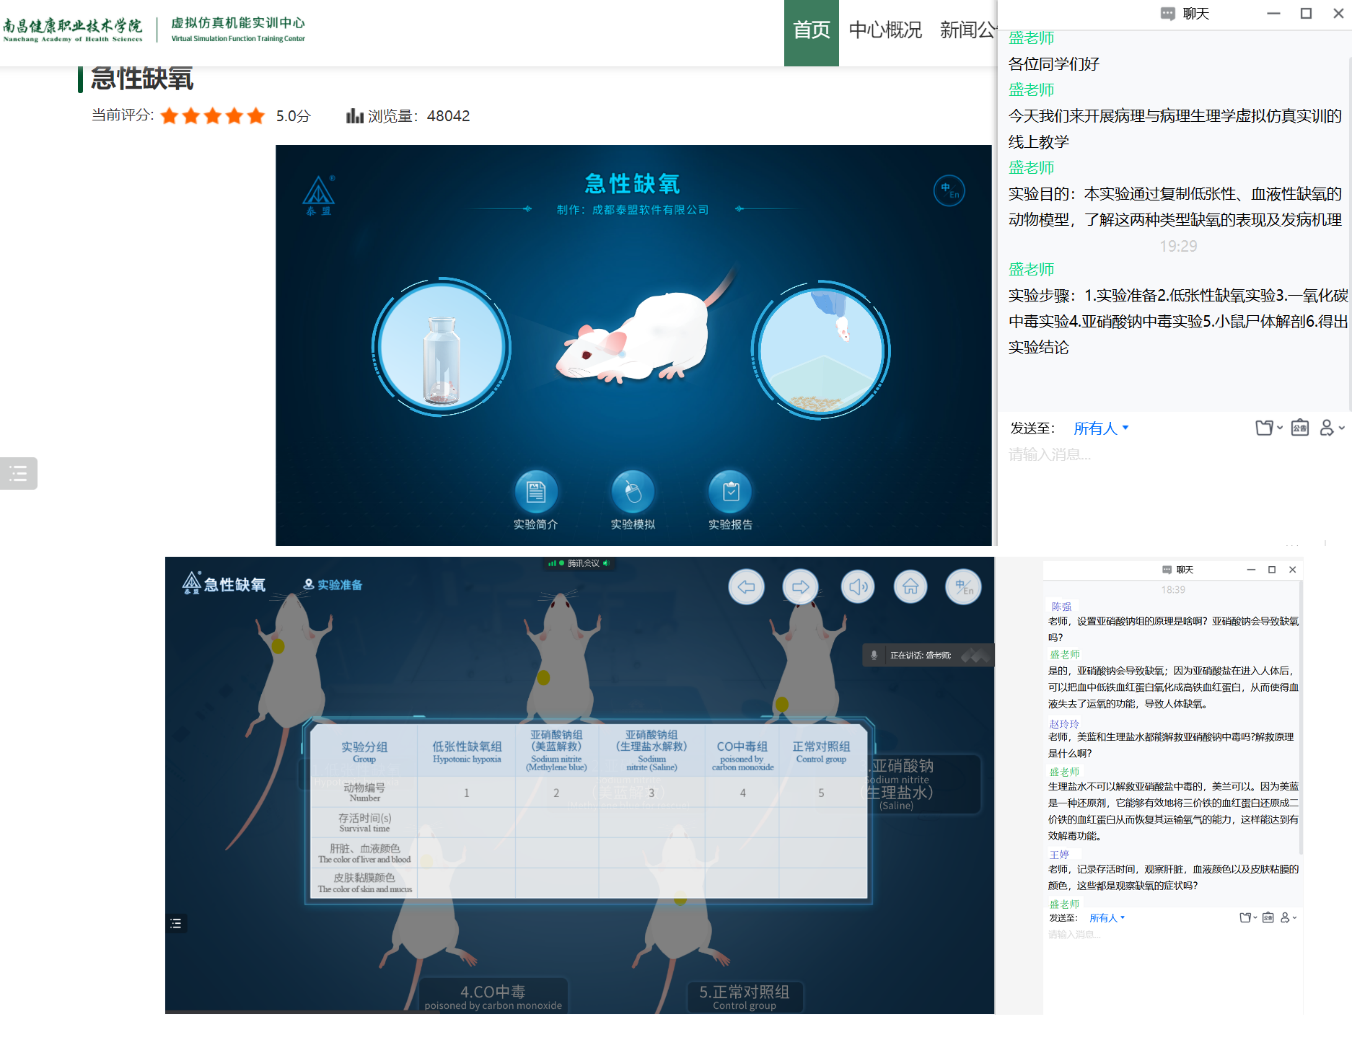
Task: Open the 公告 announcement icon in lower chat
Action: click(x=1268, y=918)
